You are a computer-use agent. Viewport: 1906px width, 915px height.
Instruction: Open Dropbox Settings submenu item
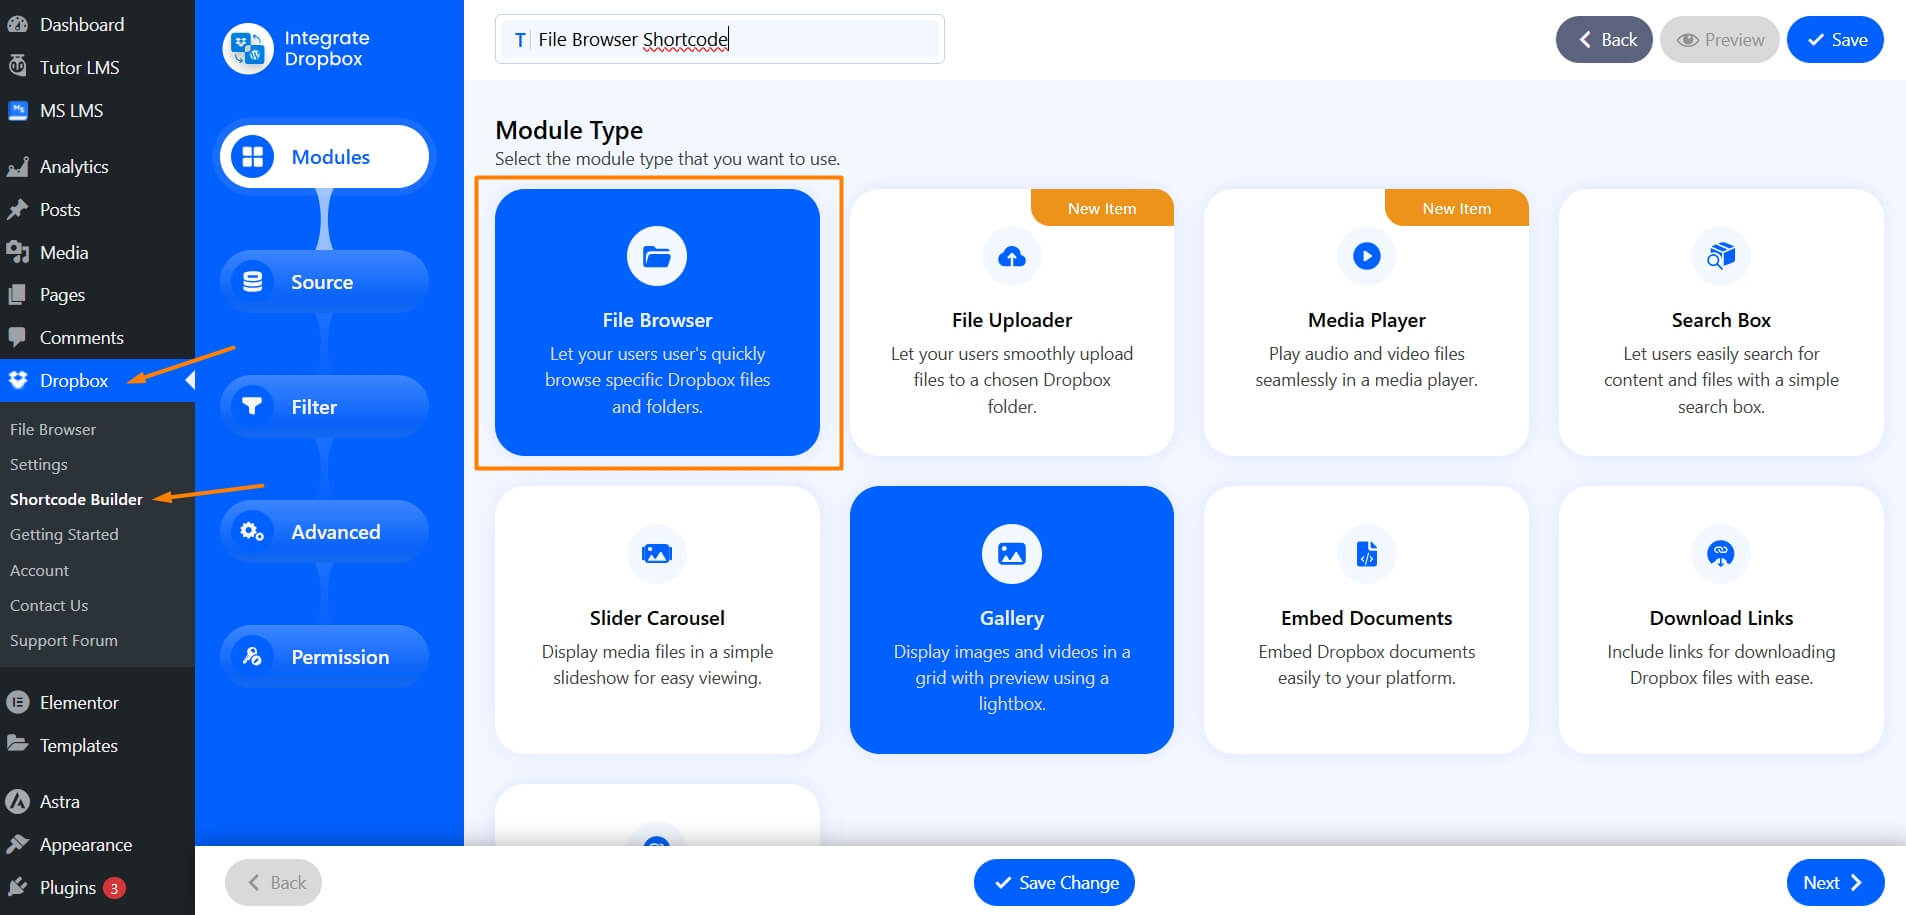[x=39, y=464]
